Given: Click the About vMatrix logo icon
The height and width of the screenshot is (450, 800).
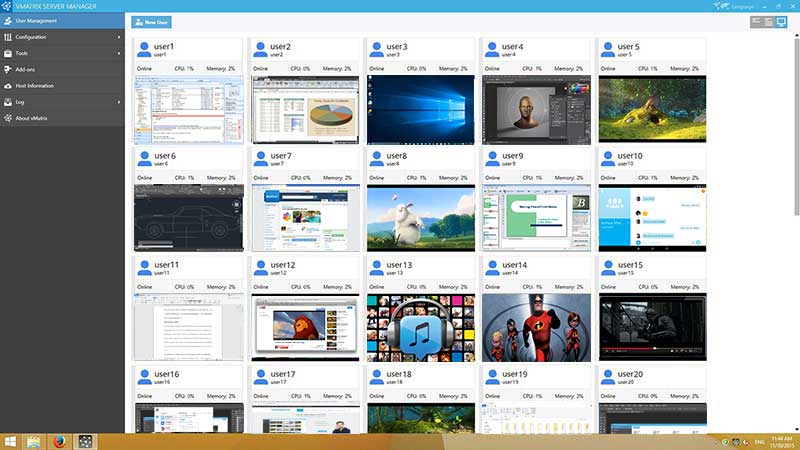Looking at the screenshot, I should [x=8, y=118].
